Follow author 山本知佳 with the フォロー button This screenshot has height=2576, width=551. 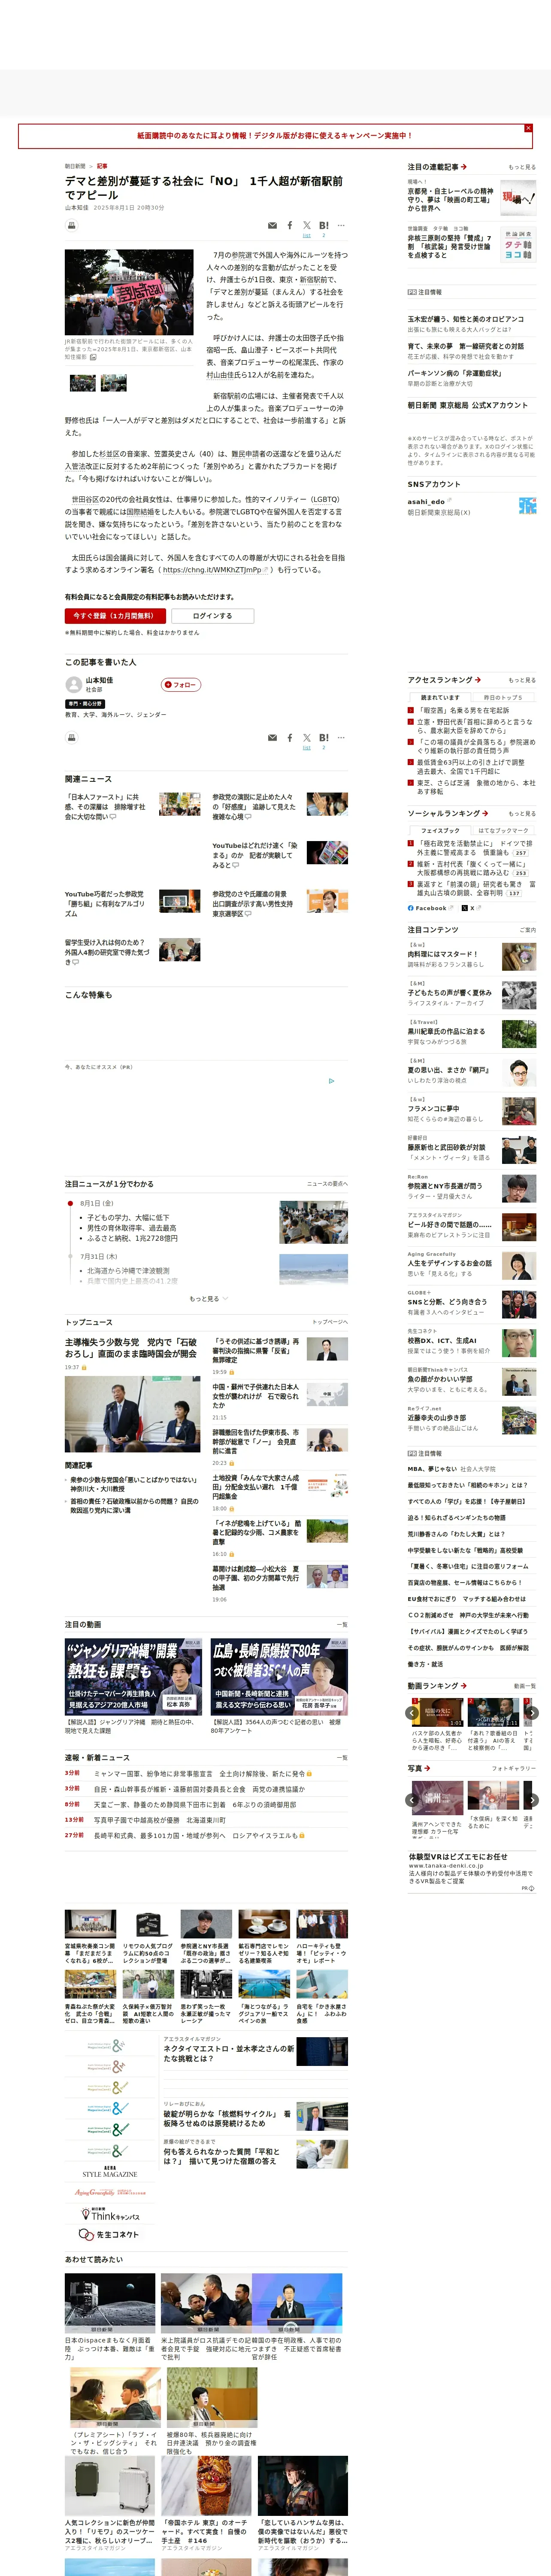pyautogui.click(x=181, y=685)
